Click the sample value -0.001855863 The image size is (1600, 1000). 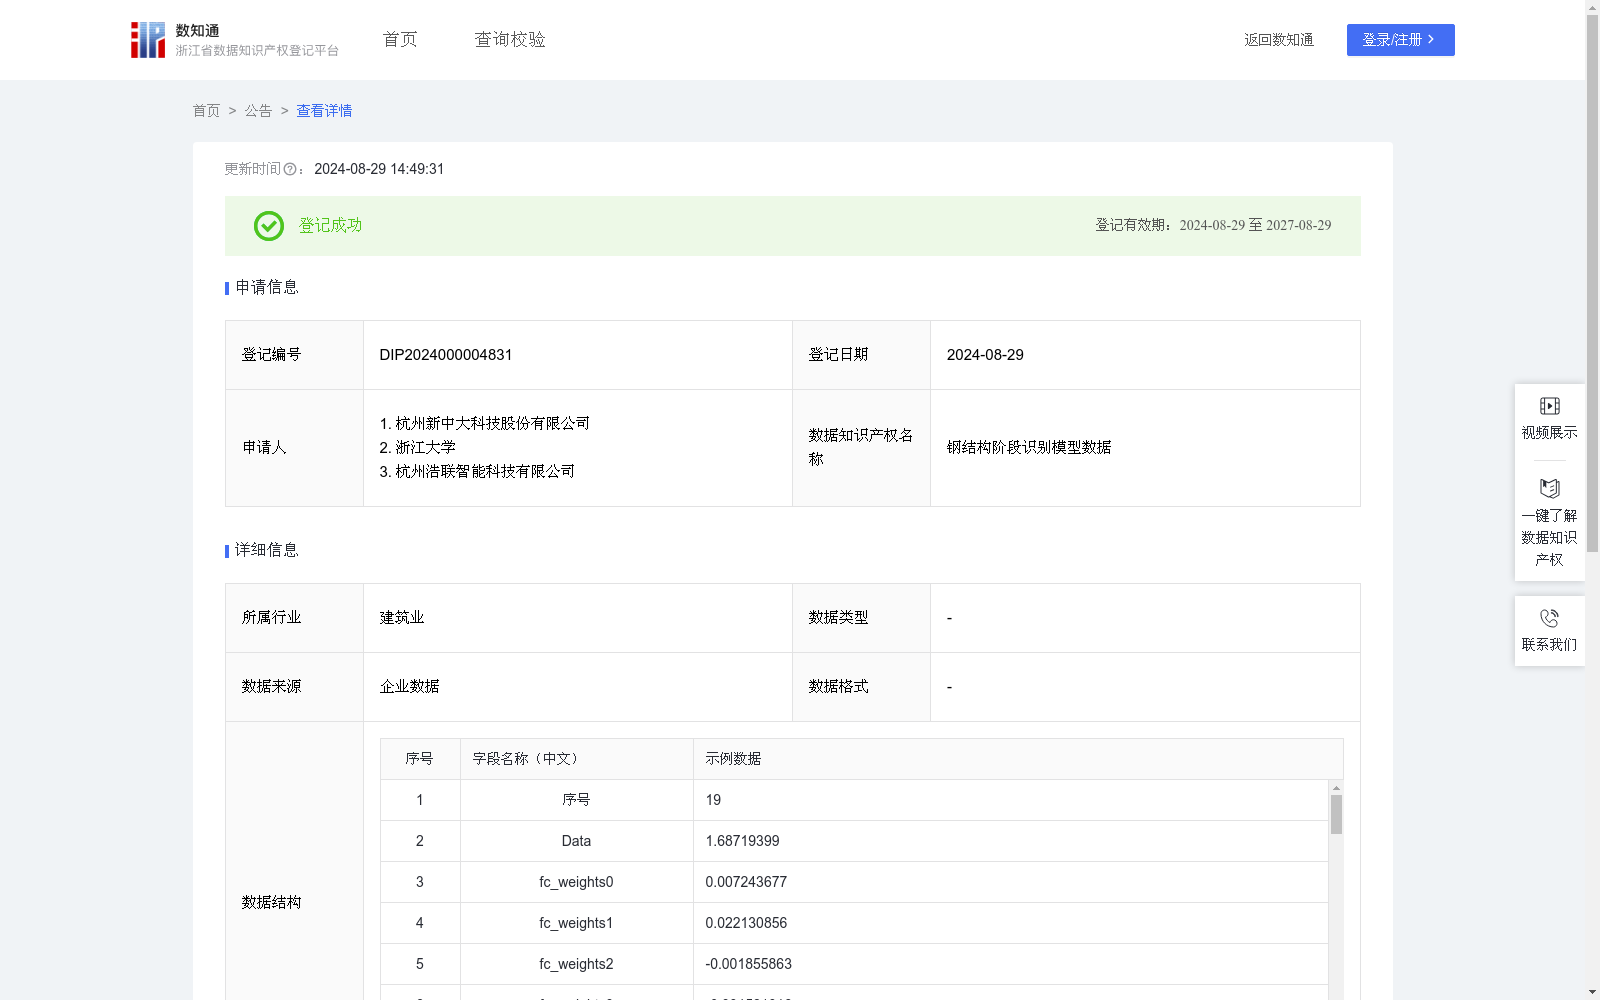click(748, 964)
